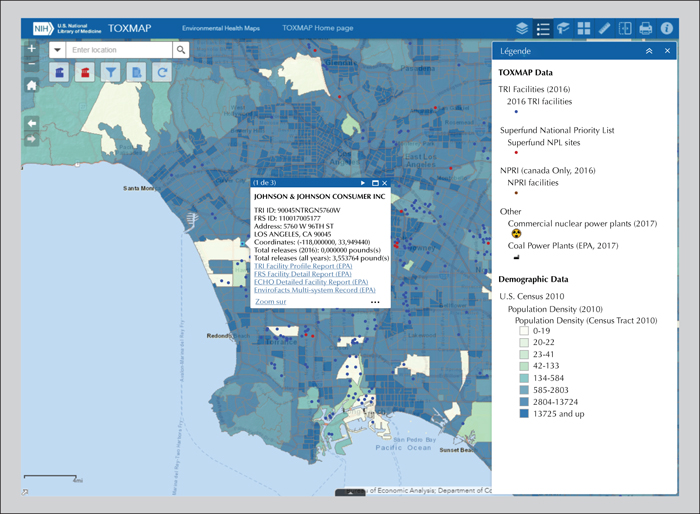The width and height of the screenshot is (700, 514).
Task: Click the Superfund red dot legend symbol
Action: (x=516, y=153)
